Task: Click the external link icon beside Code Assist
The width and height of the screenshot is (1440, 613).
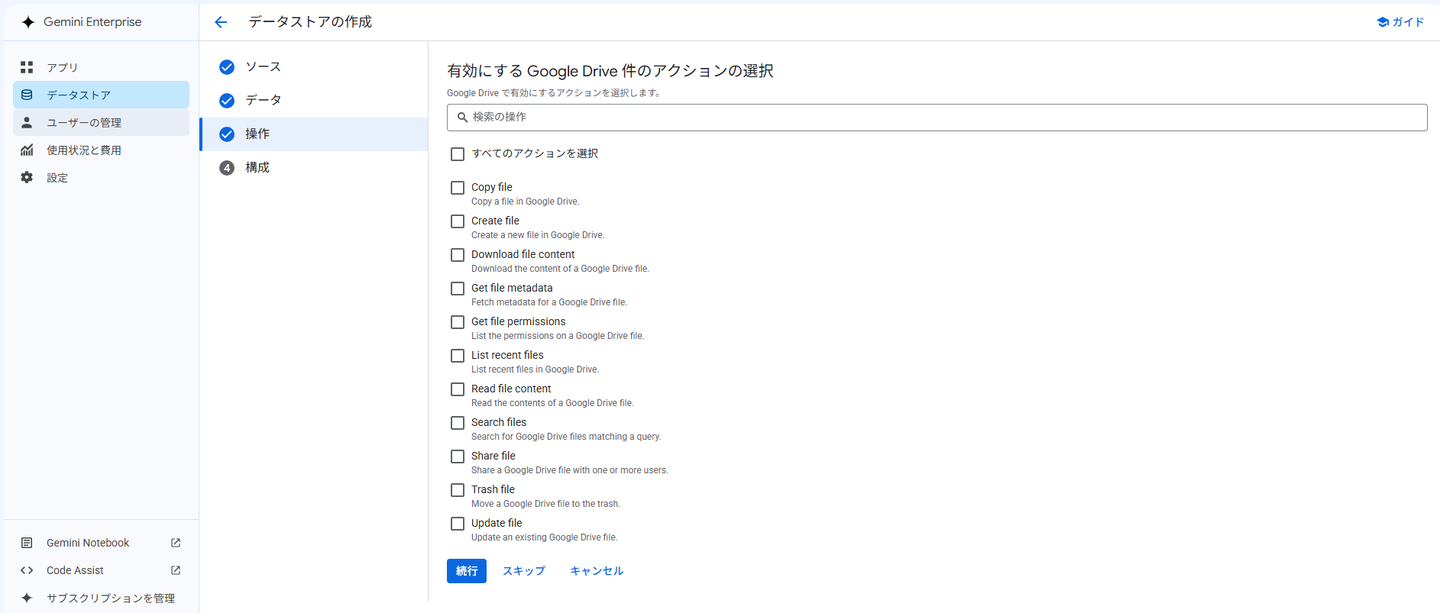Action: [176, 570]
